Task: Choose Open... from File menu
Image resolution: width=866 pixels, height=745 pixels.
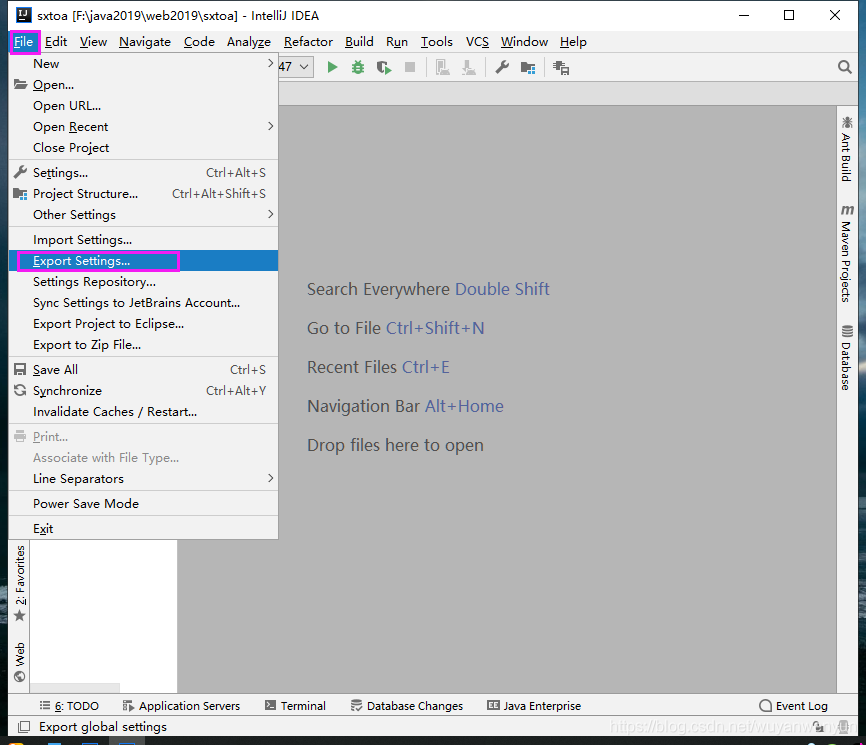Action: pyautogui.click(x=144, y=84)
